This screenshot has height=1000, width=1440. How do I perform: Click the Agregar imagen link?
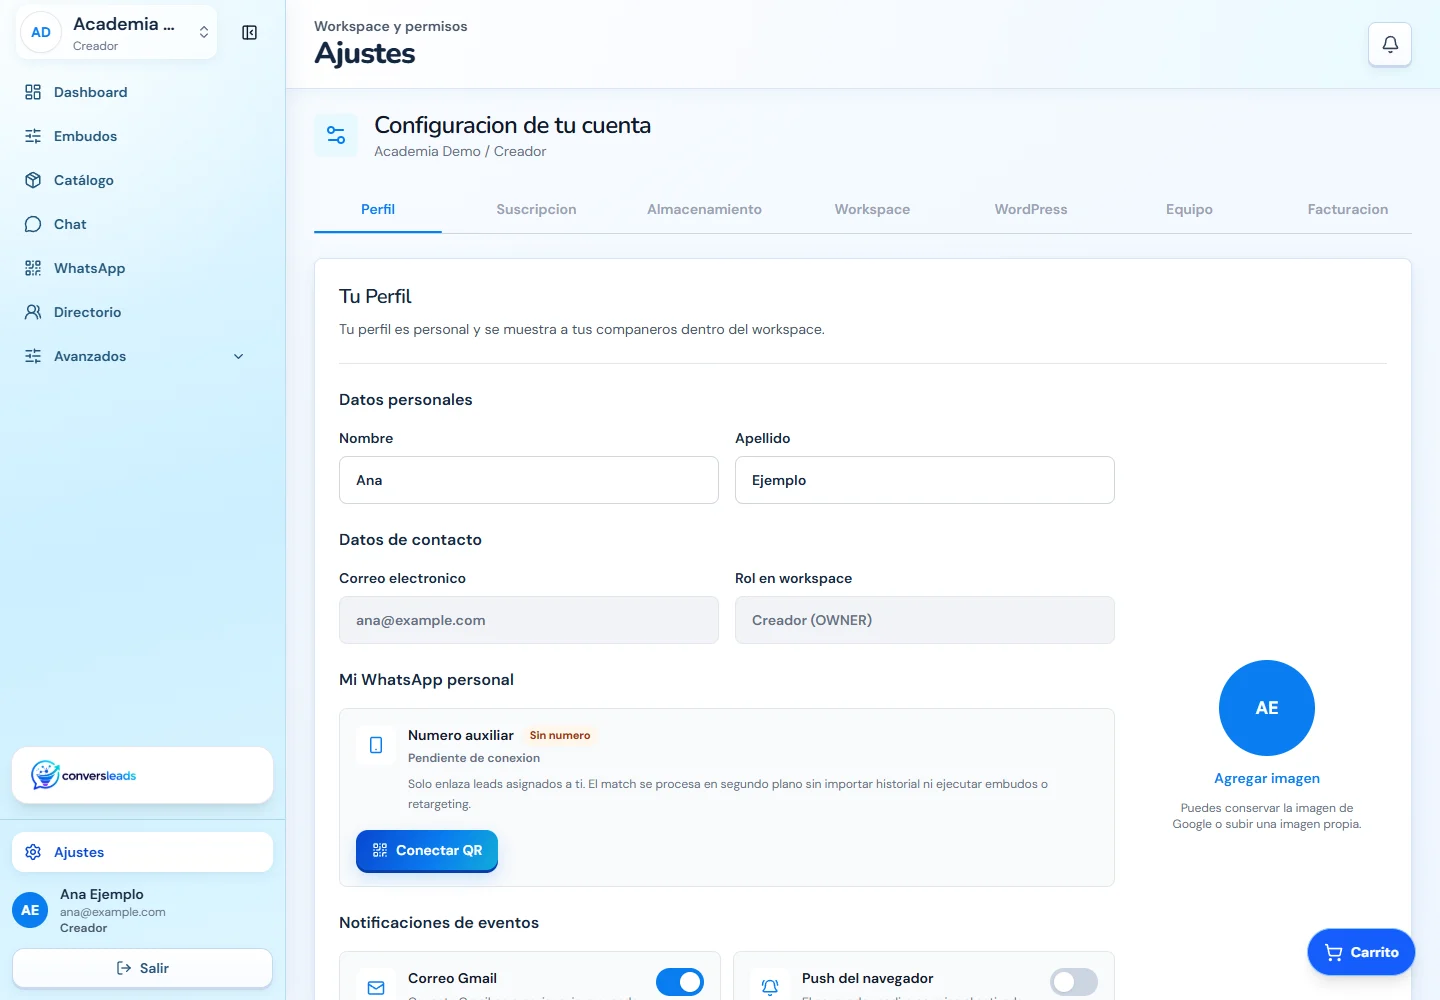(x=1267, y=778)
